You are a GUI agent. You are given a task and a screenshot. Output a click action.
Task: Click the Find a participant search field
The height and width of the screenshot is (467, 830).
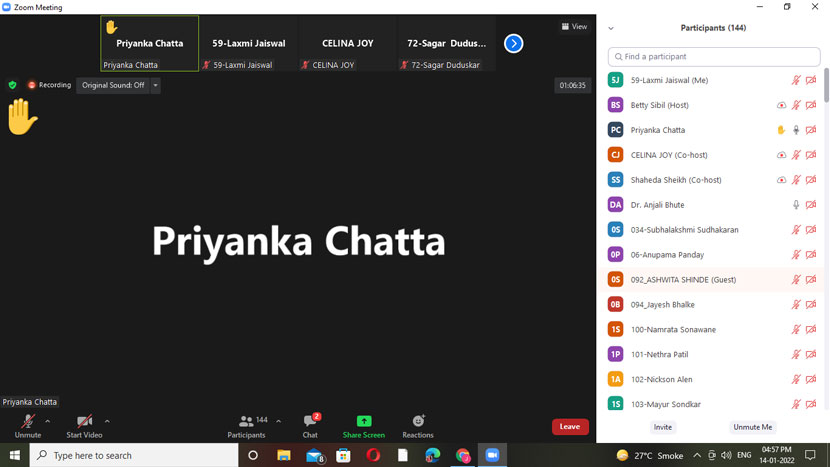click(x=714, y=57)
